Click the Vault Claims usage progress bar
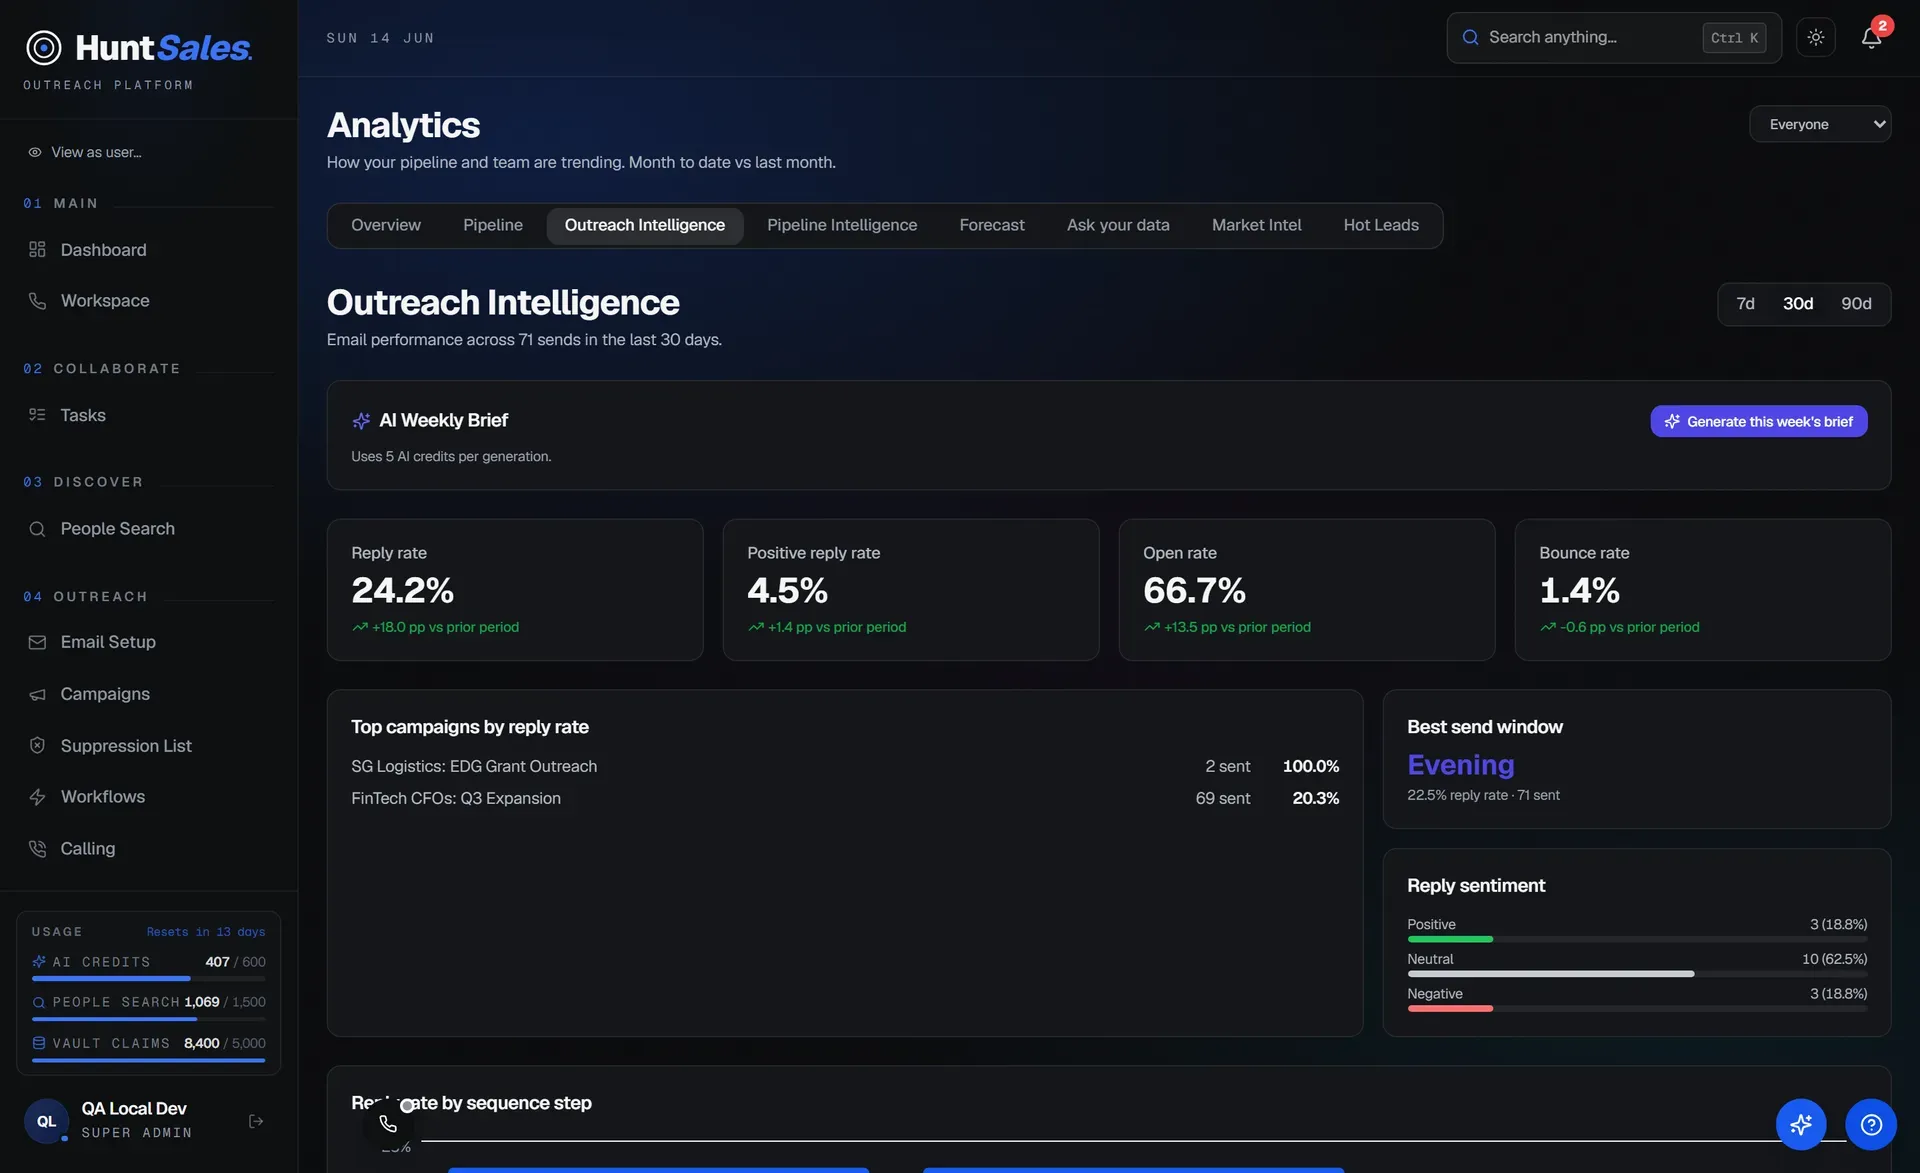 click(149, 1060)
